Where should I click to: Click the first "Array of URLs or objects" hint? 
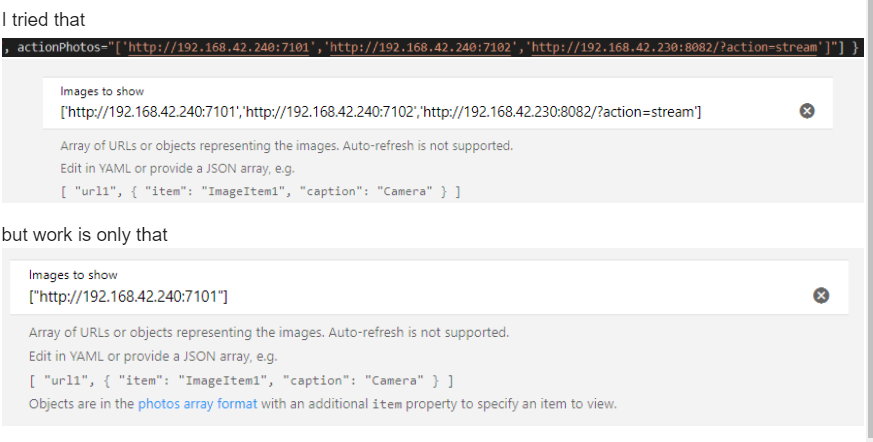click(286, 146)
